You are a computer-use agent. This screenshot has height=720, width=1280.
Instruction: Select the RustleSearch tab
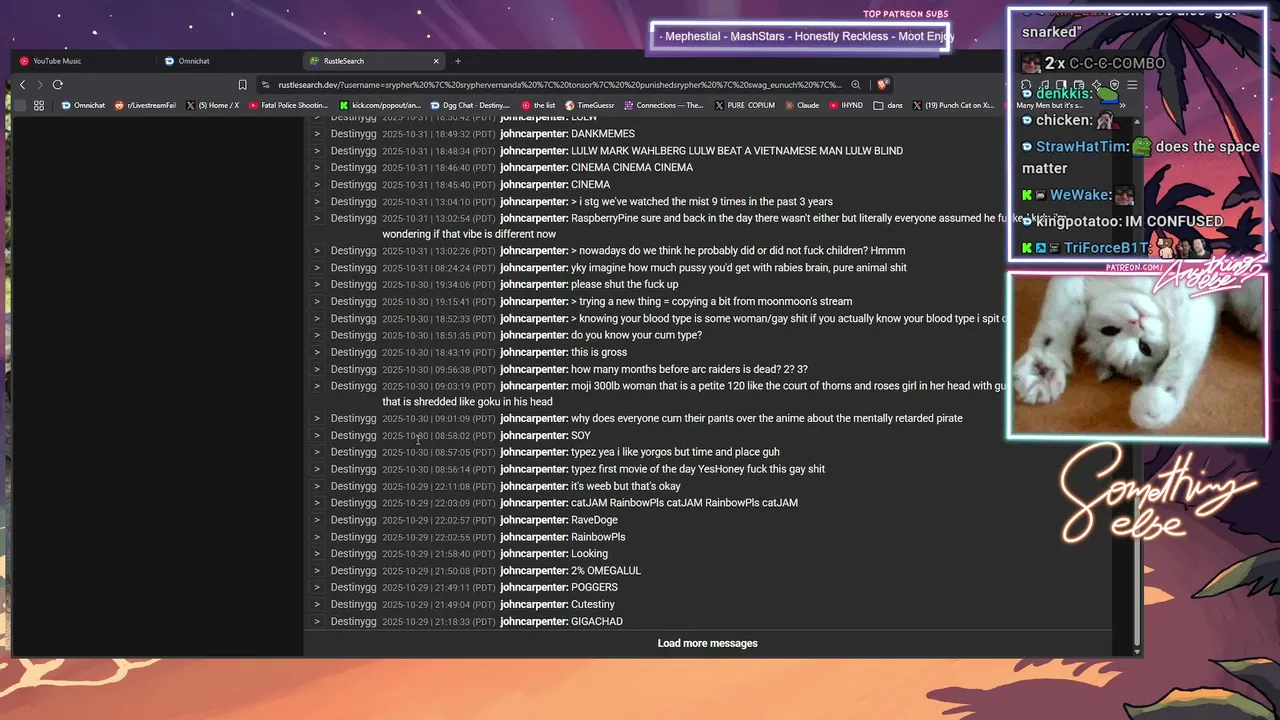(x=374, y=61)
